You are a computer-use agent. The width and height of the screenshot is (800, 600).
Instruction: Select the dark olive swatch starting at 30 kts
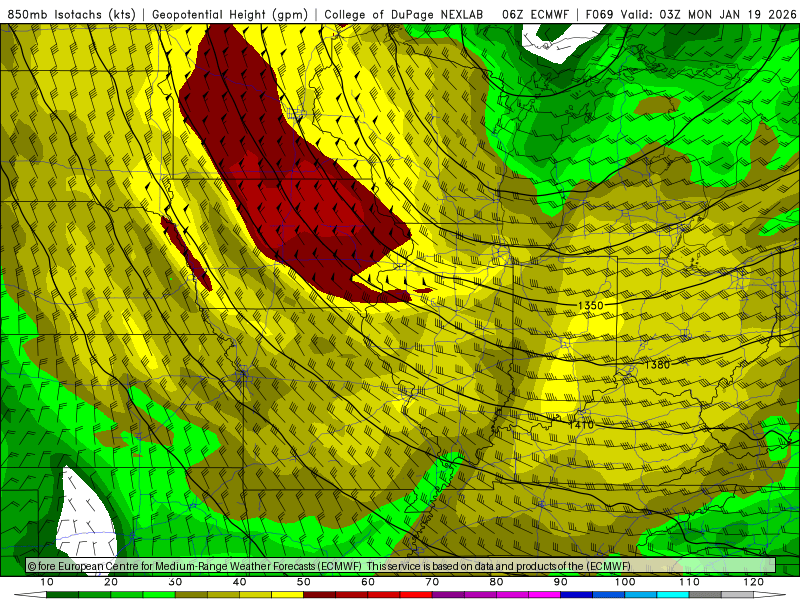pos(191,594)
